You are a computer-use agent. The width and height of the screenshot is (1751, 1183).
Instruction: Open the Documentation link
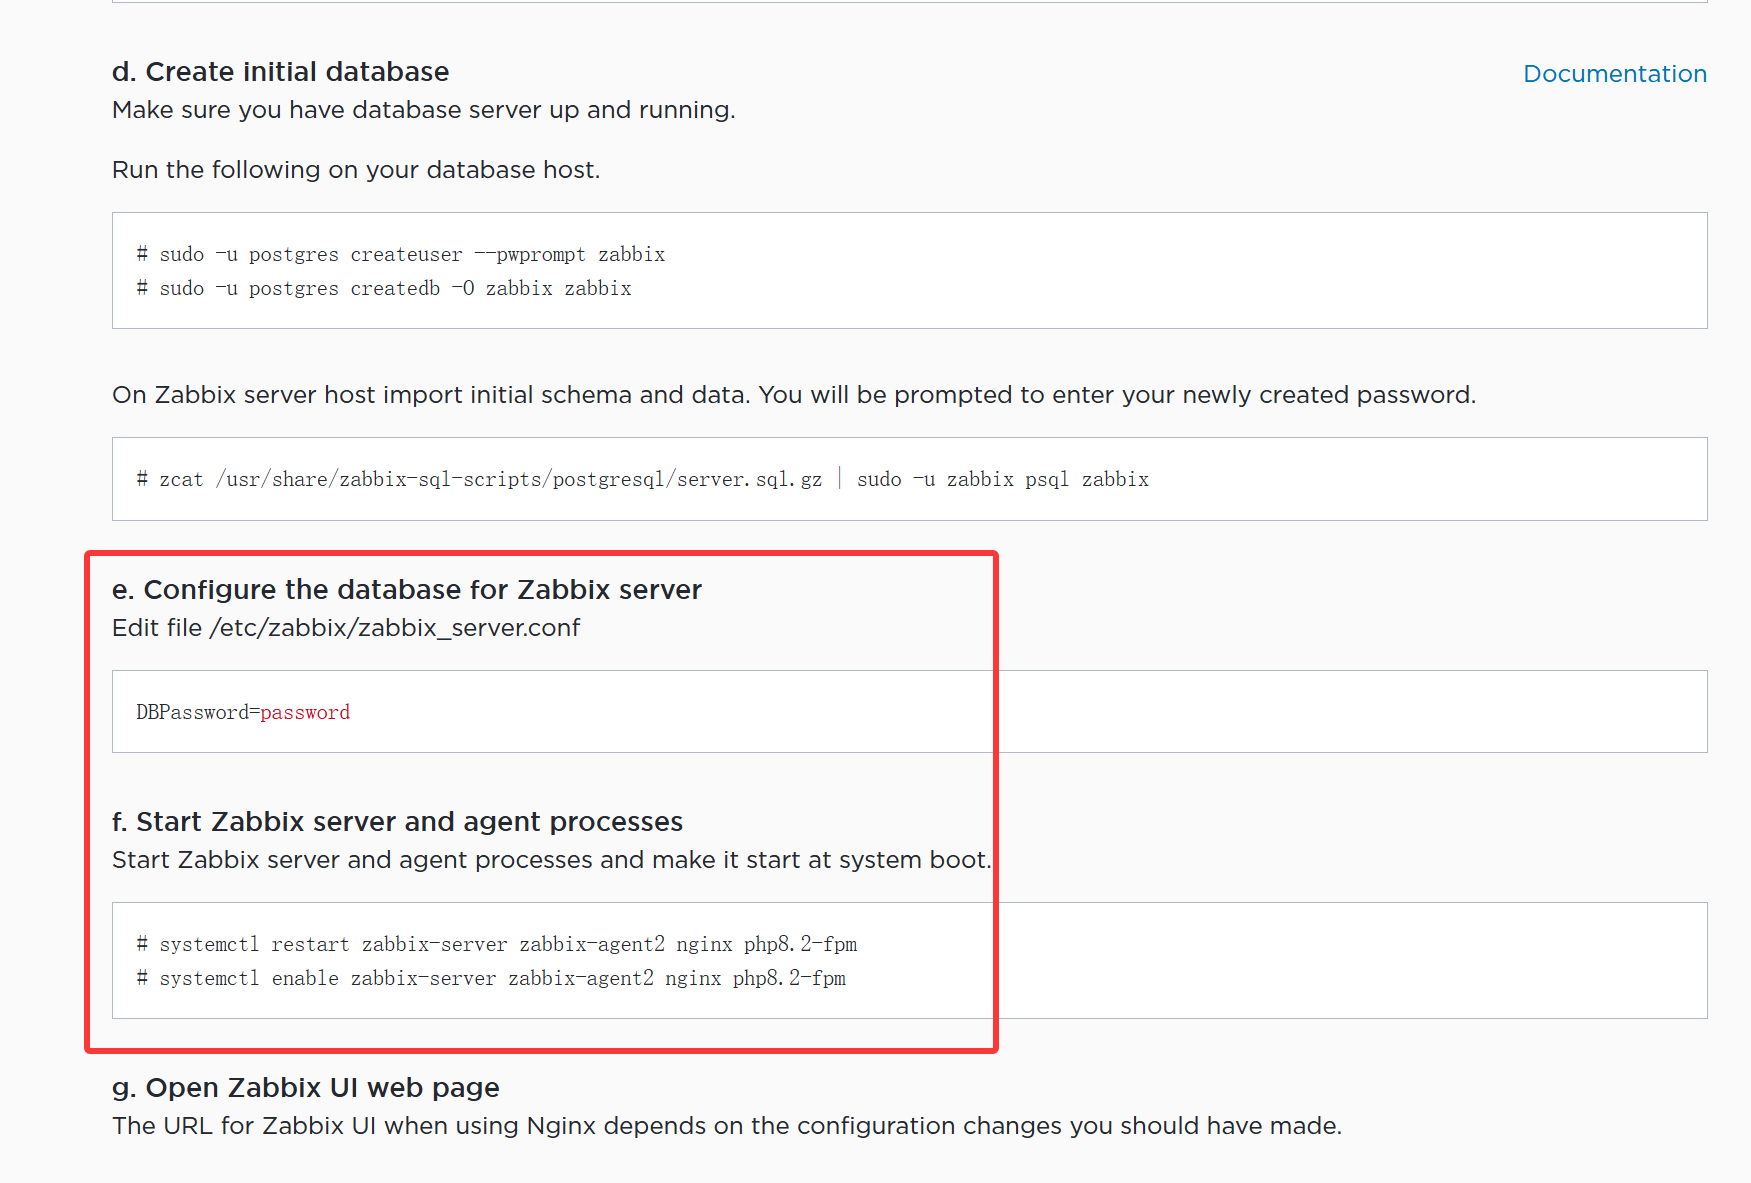(x=1614, y=74)
